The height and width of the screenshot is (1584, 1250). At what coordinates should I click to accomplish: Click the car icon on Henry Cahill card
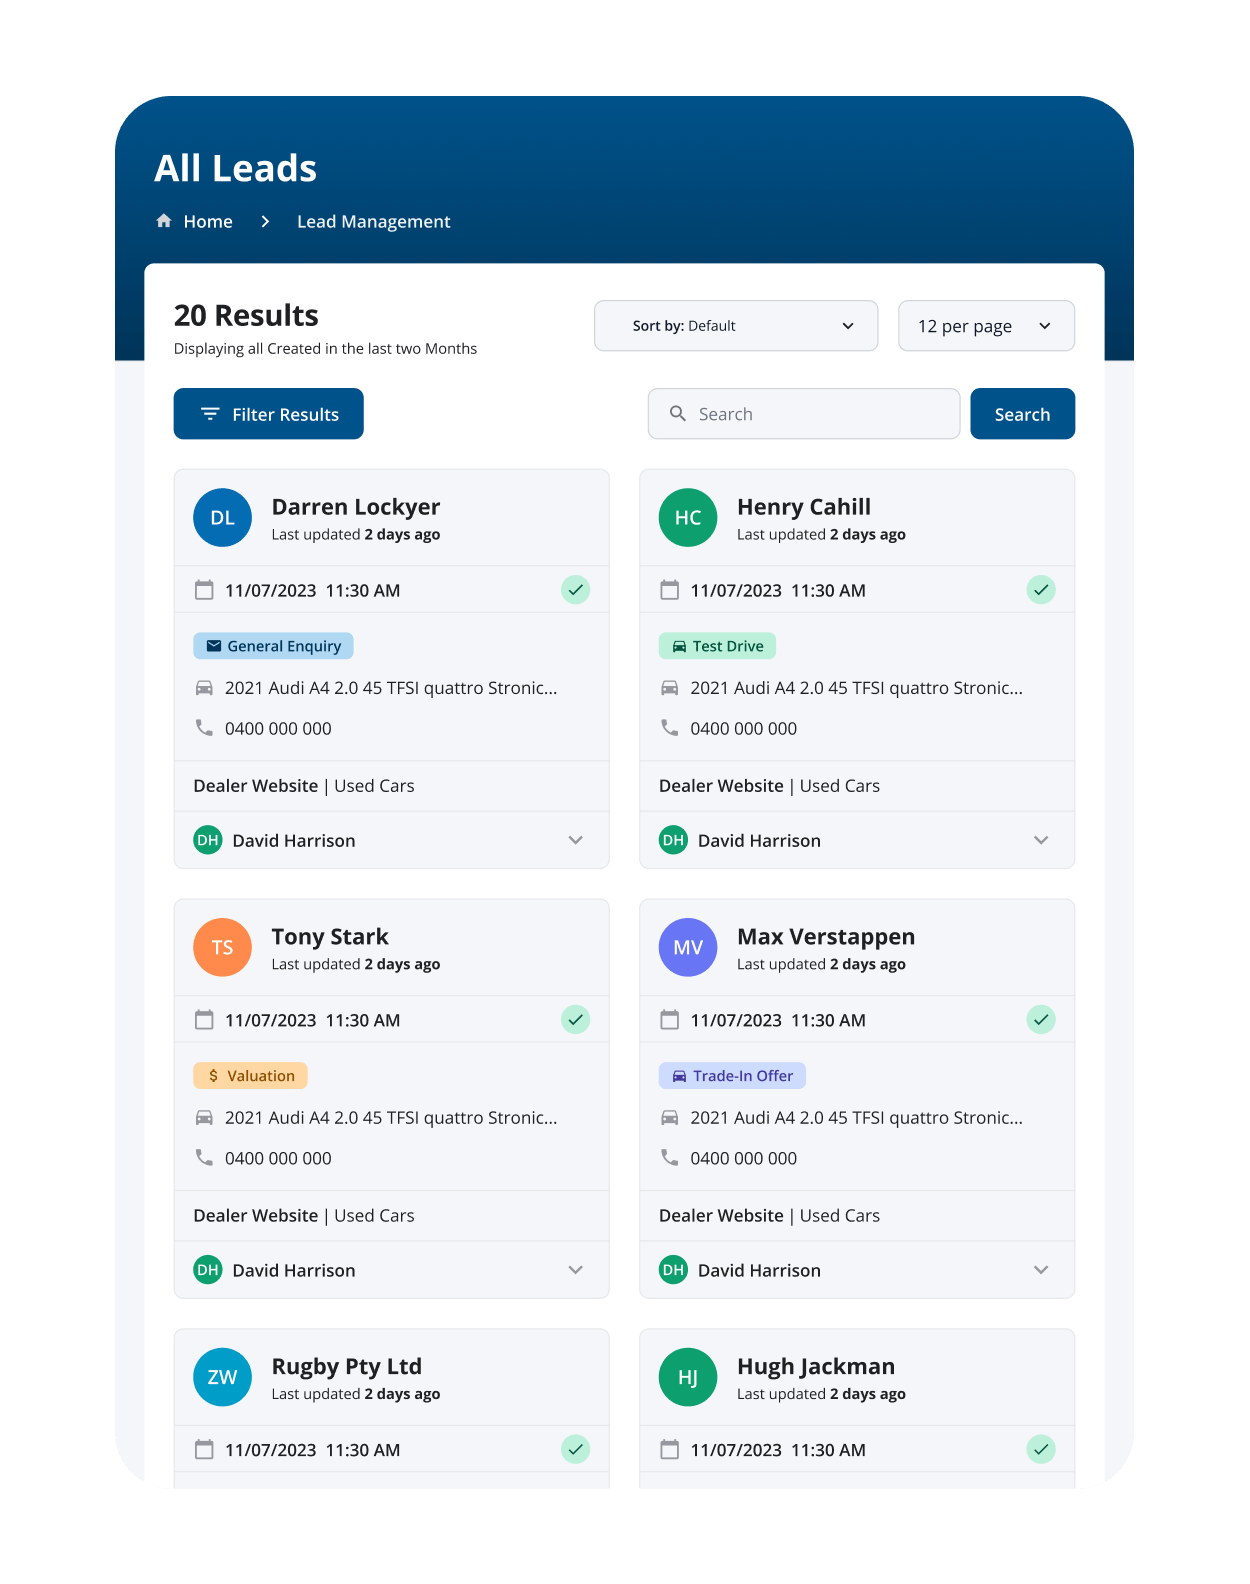pos(670,688)
